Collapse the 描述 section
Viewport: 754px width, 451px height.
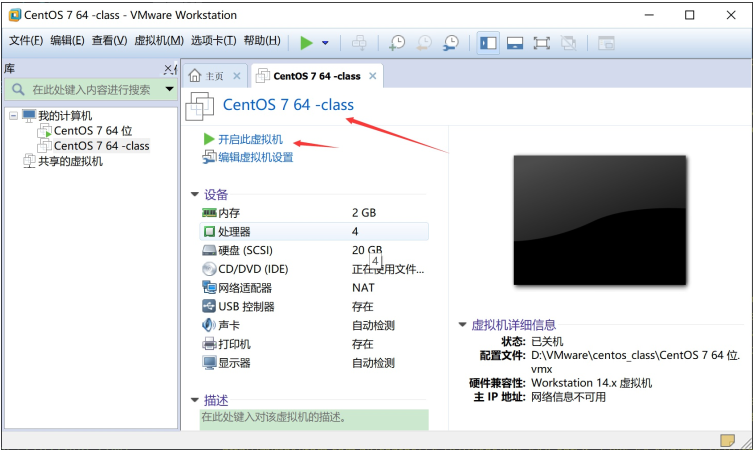click(x=195, y=400)
